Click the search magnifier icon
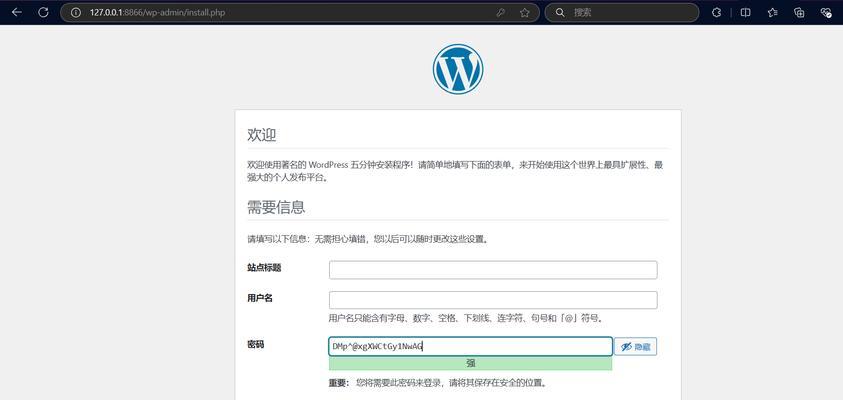Screen dimensions: 843x400 click(x=560, y=12)
